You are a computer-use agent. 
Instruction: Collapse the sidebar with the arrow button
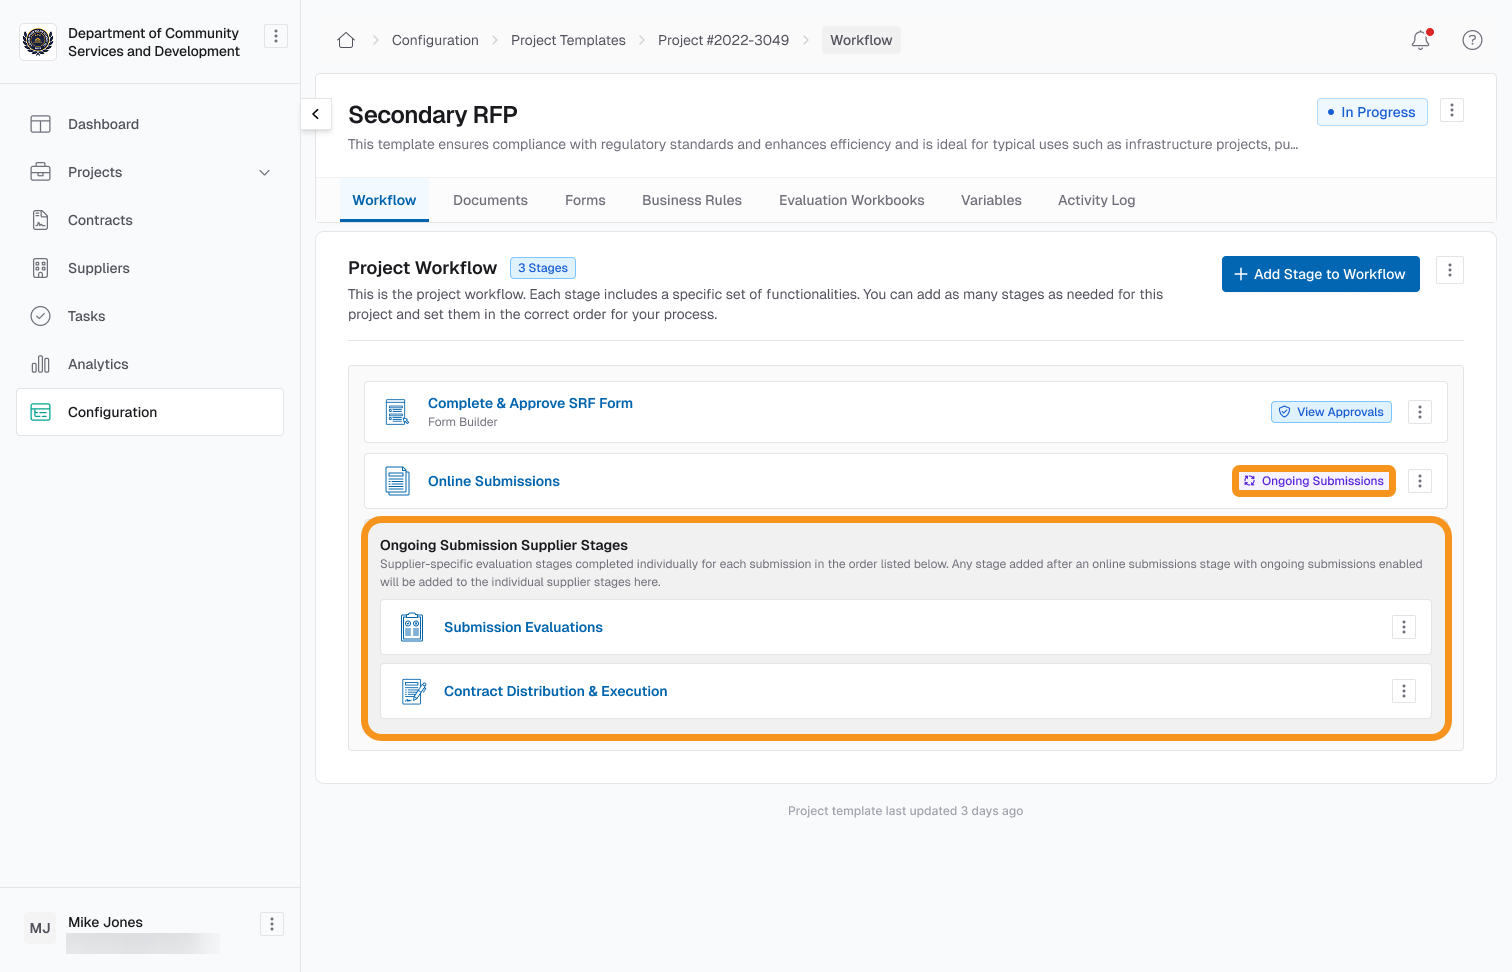click(x=316, y=114)
